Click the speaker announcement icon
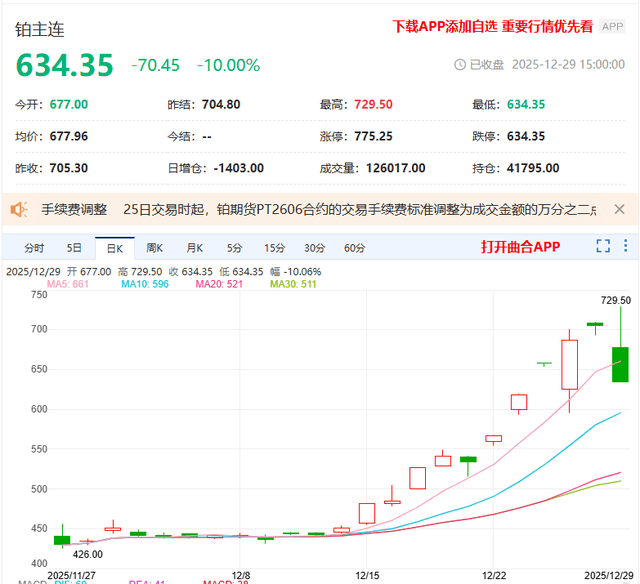Screen dimensions: 640x584 pyautogui.click(x=18, y=209)
